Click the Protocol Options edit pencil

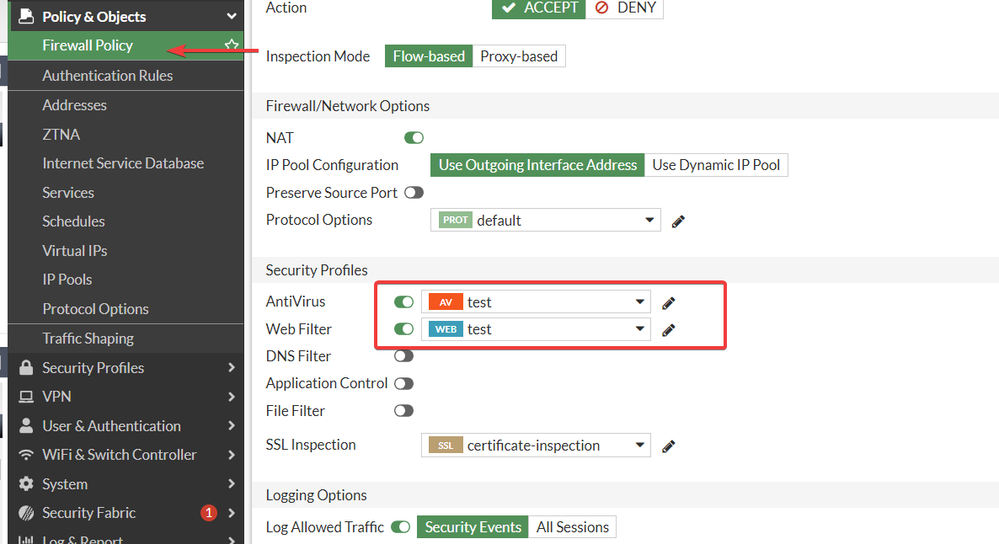coord(678,221)
